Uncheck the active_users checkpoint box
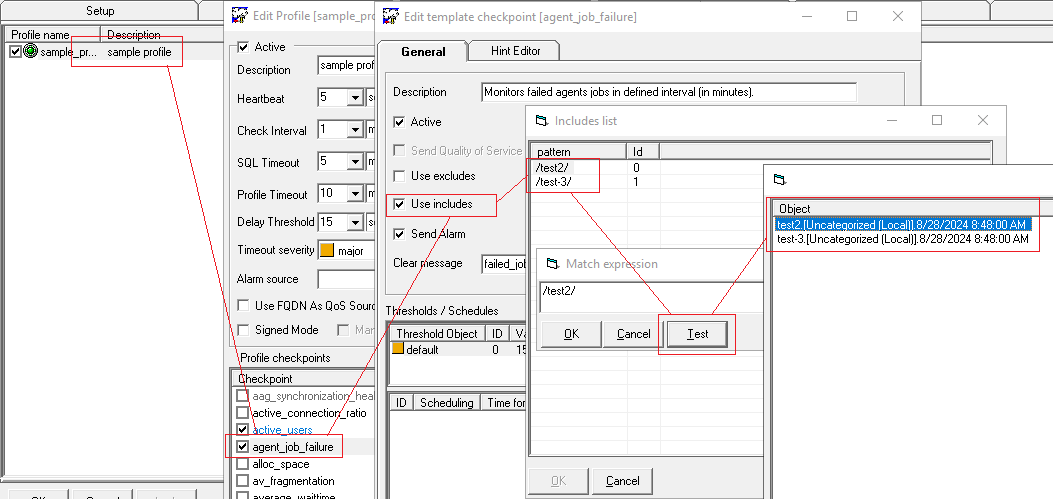Image resolution: width=1053 pixels, height=500 pixels. [243, 430]
